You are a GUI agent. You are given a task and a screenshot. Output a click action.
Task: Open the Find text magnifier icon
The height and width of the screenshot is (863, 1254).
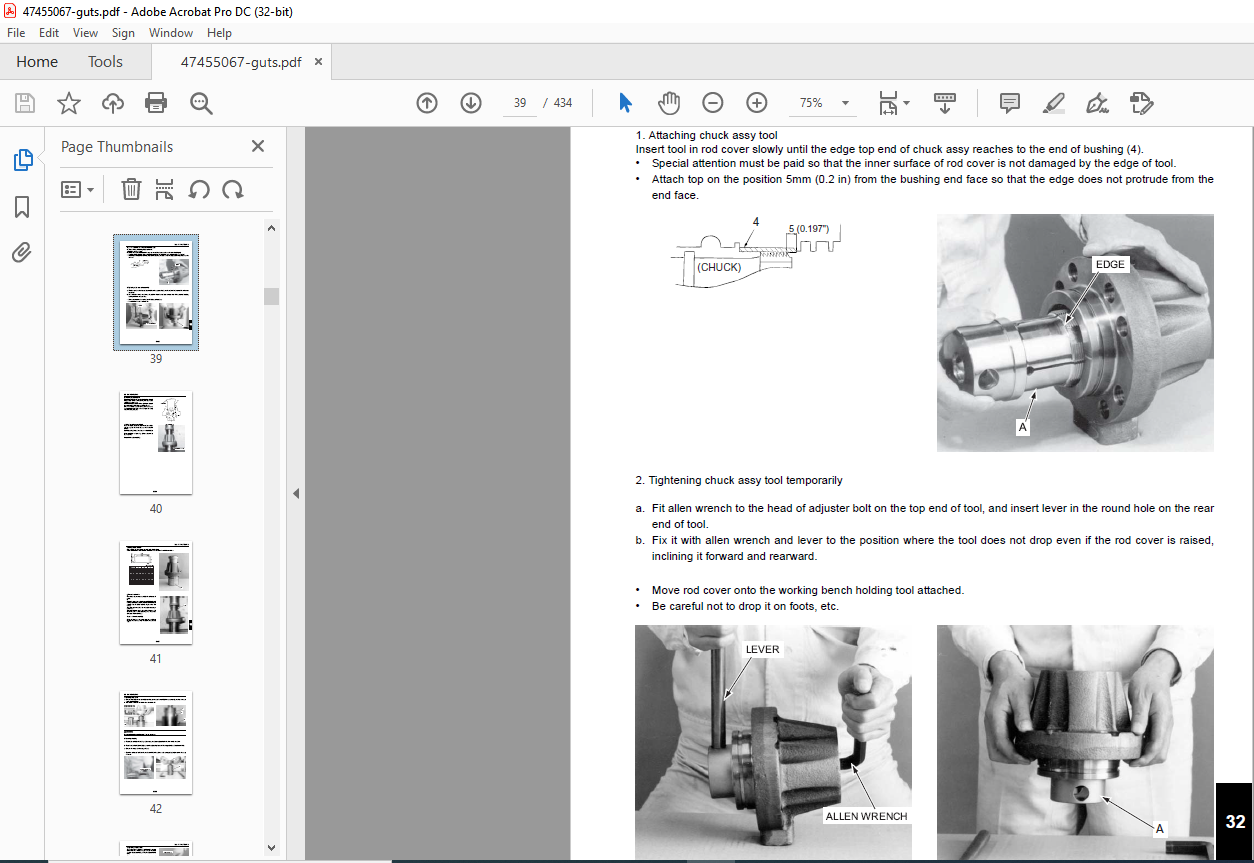(x=201, y=103)
